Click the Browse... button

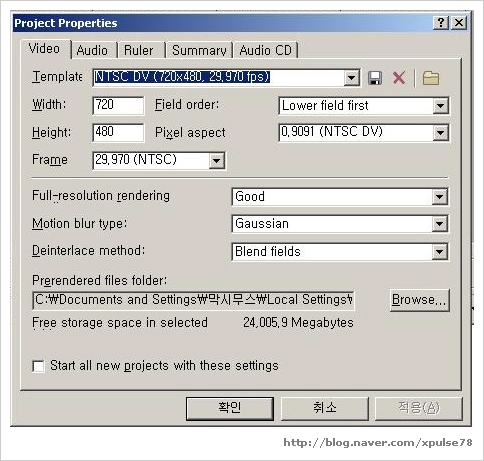click(419, 300)
